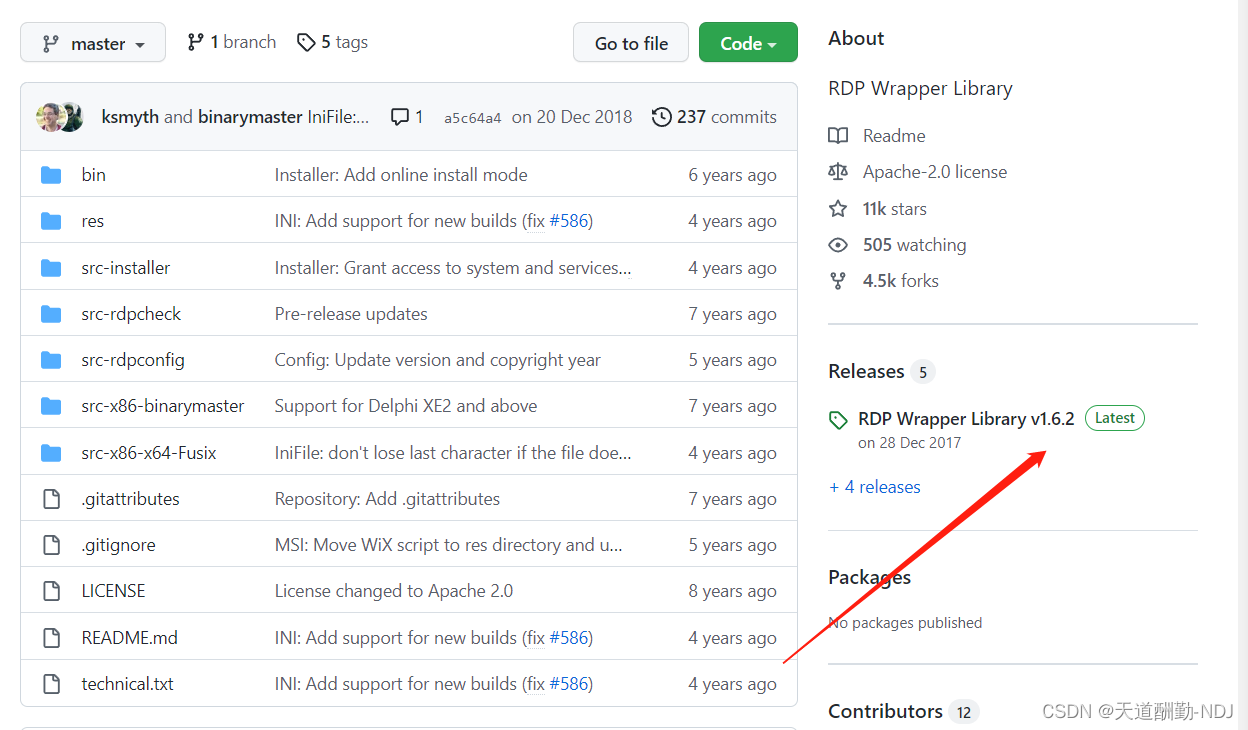Click the fork icon beside 4.5k forks
This screenshot has width=1248, height=730.
[838, 281]
